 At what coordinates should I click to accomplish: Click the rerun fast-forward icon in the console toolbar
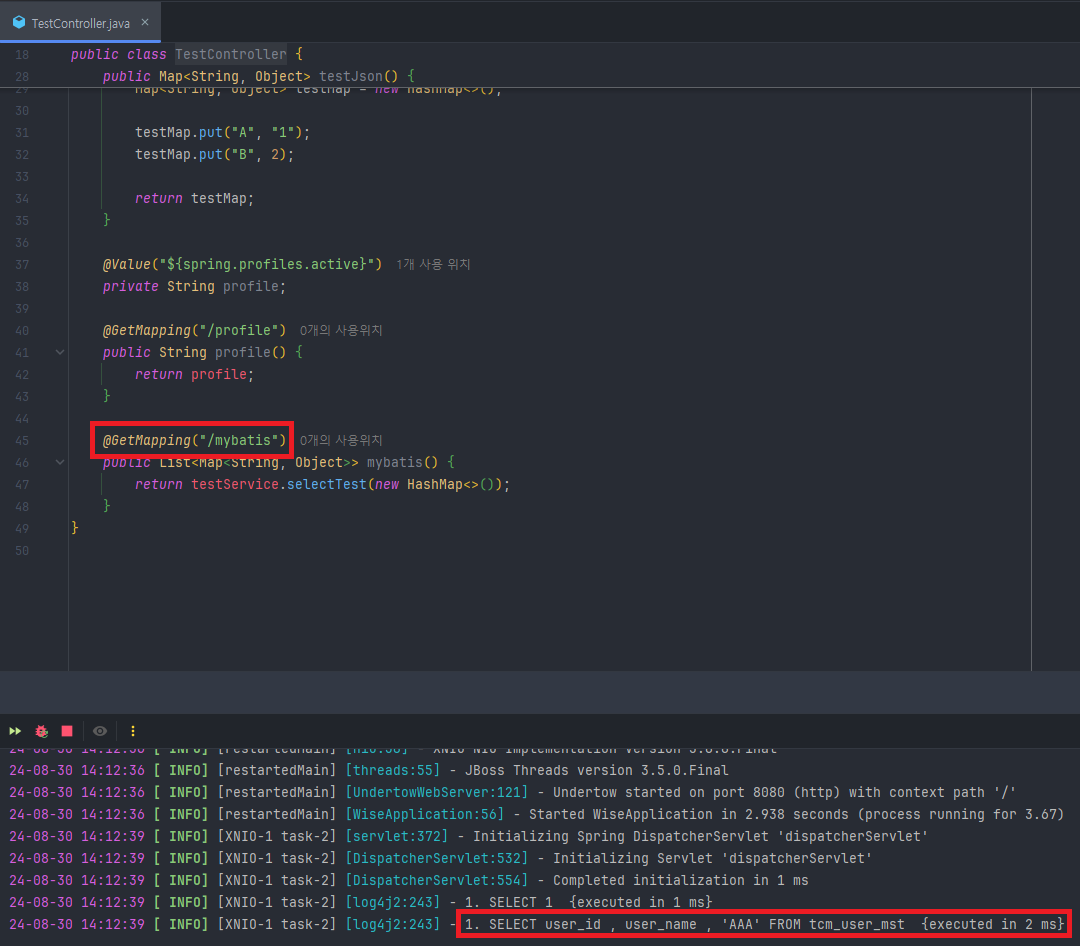pos(15,731)
